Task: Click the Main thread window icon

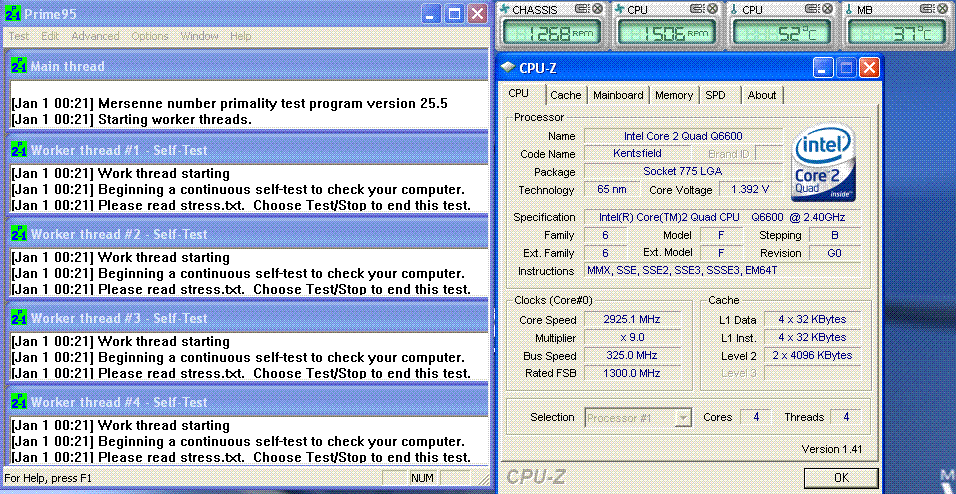Action: [x=19, y=66]
